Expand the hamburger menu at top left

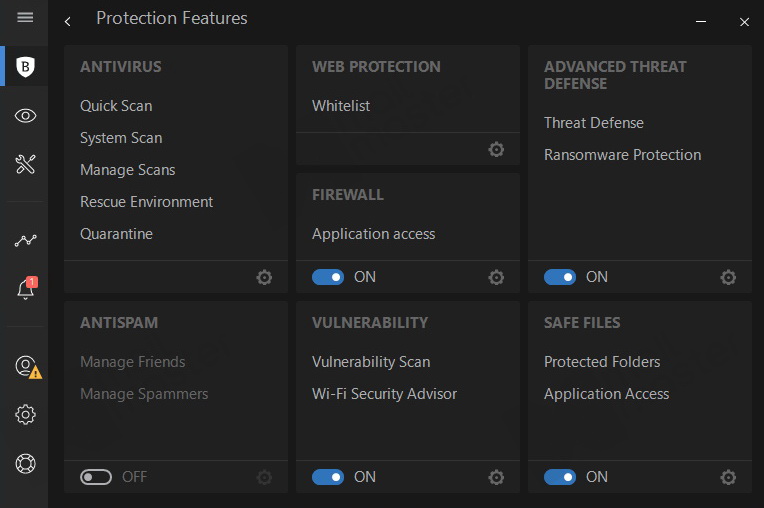26,18
